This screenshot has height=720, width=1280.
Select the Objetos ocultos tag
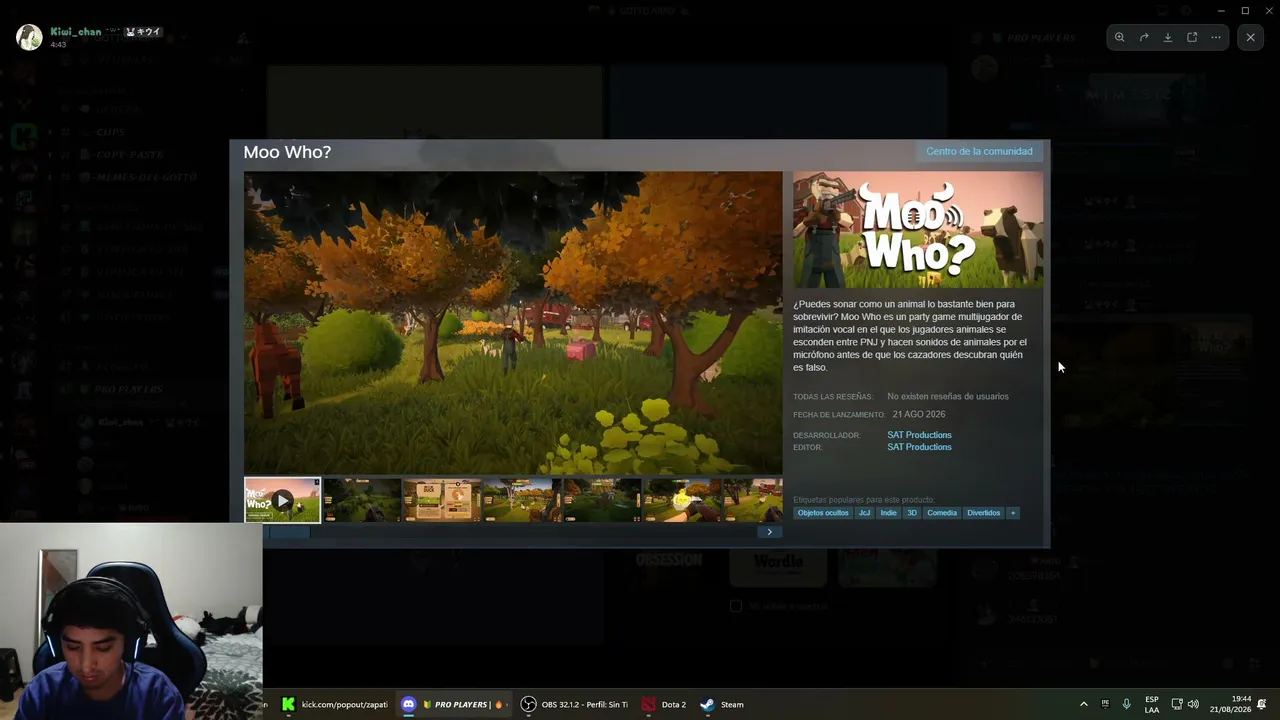tap(823, 513)
